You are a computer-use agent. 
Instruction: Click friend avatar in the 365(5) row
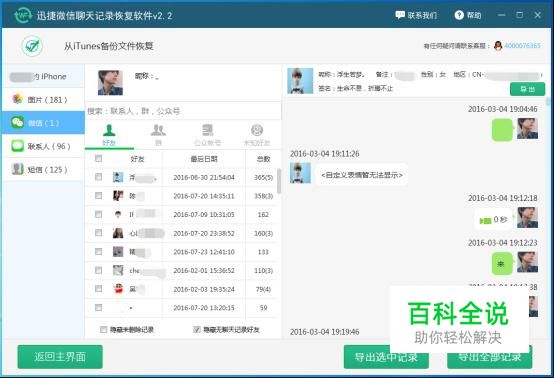point(118,177)
